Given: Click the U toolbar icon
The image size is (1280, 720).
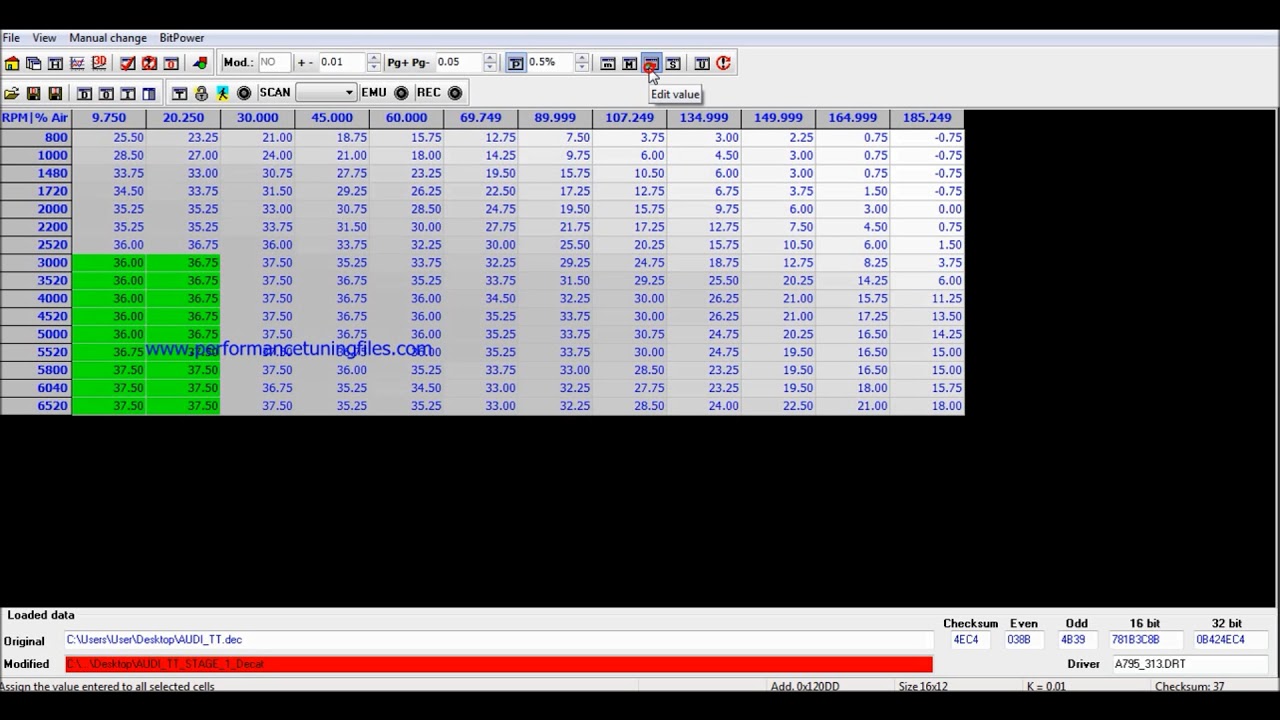Looking at the screenshot, I should [702, 63].
